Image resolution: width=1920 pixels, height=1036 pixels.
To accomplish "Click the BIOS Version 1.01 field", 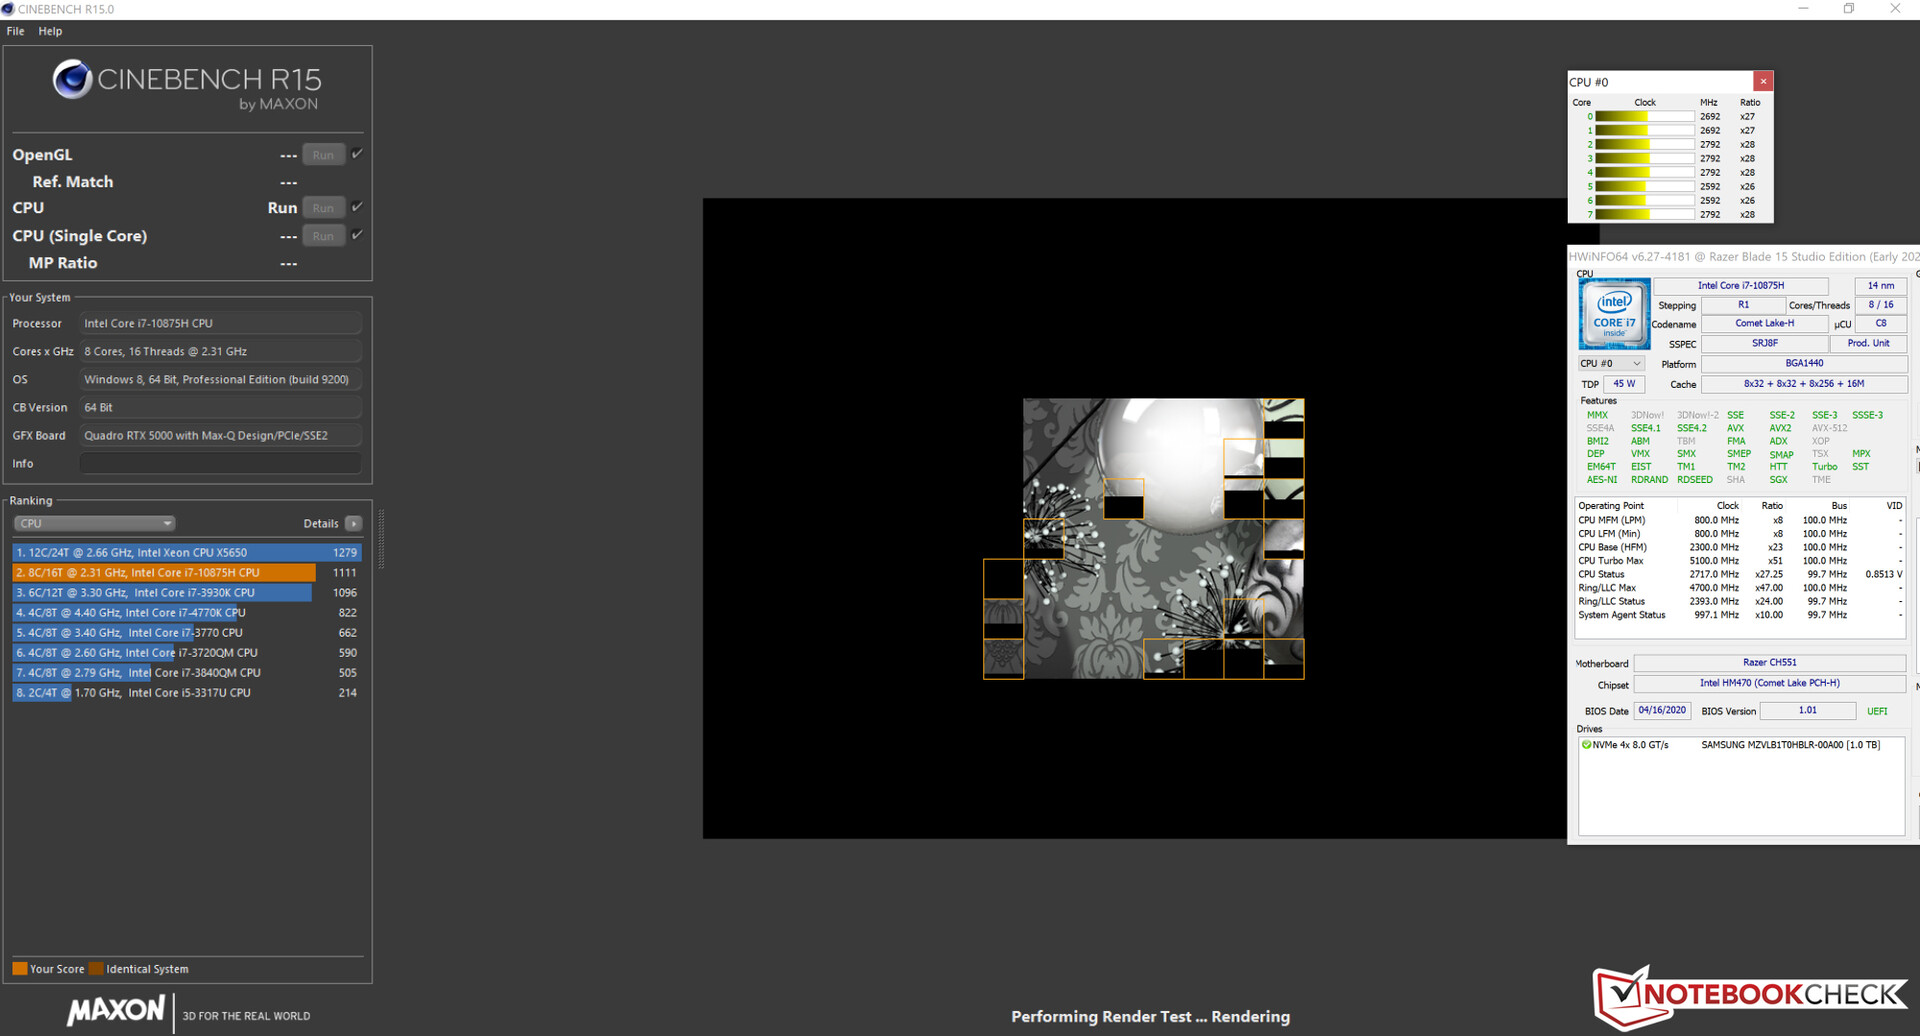I will [1807, 710].
